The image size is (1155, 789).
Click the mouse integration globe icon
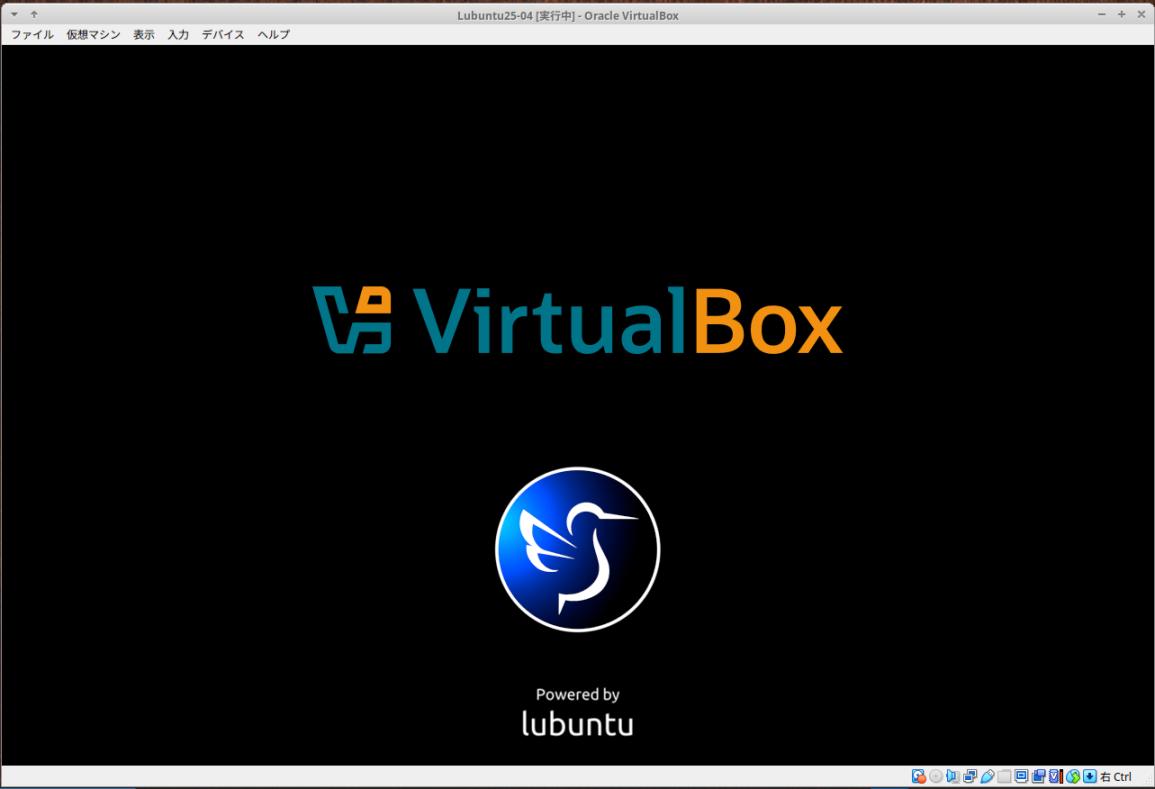tap(1073, 776)
